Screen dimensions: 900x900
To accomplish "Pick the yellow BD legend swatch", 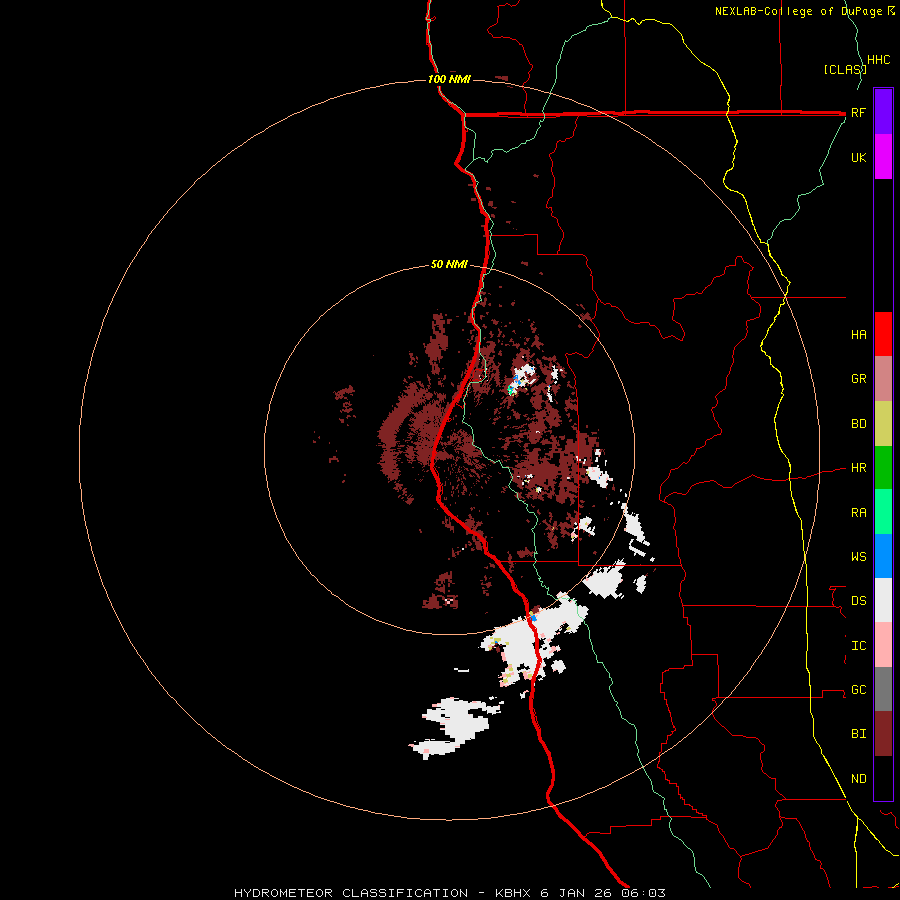I will (x=883, y=424).
